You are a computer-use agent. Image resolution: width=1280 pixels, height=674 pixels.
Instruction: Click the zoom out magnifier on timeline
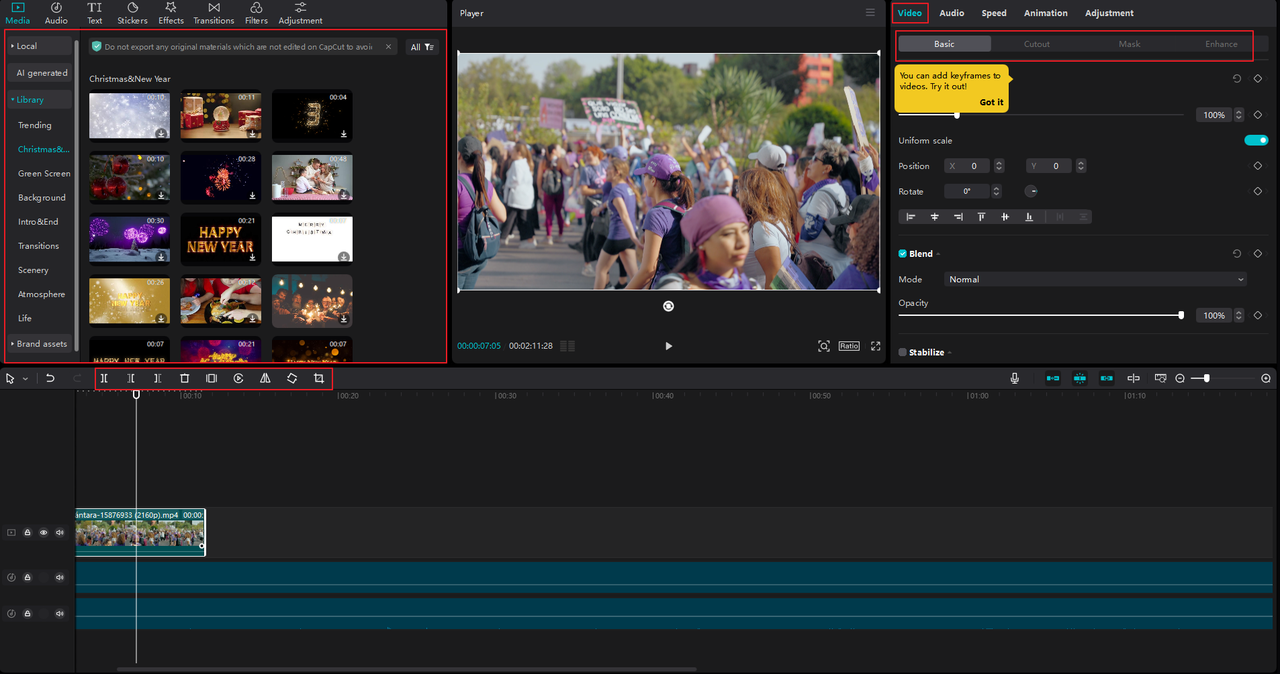[1180, 378]
